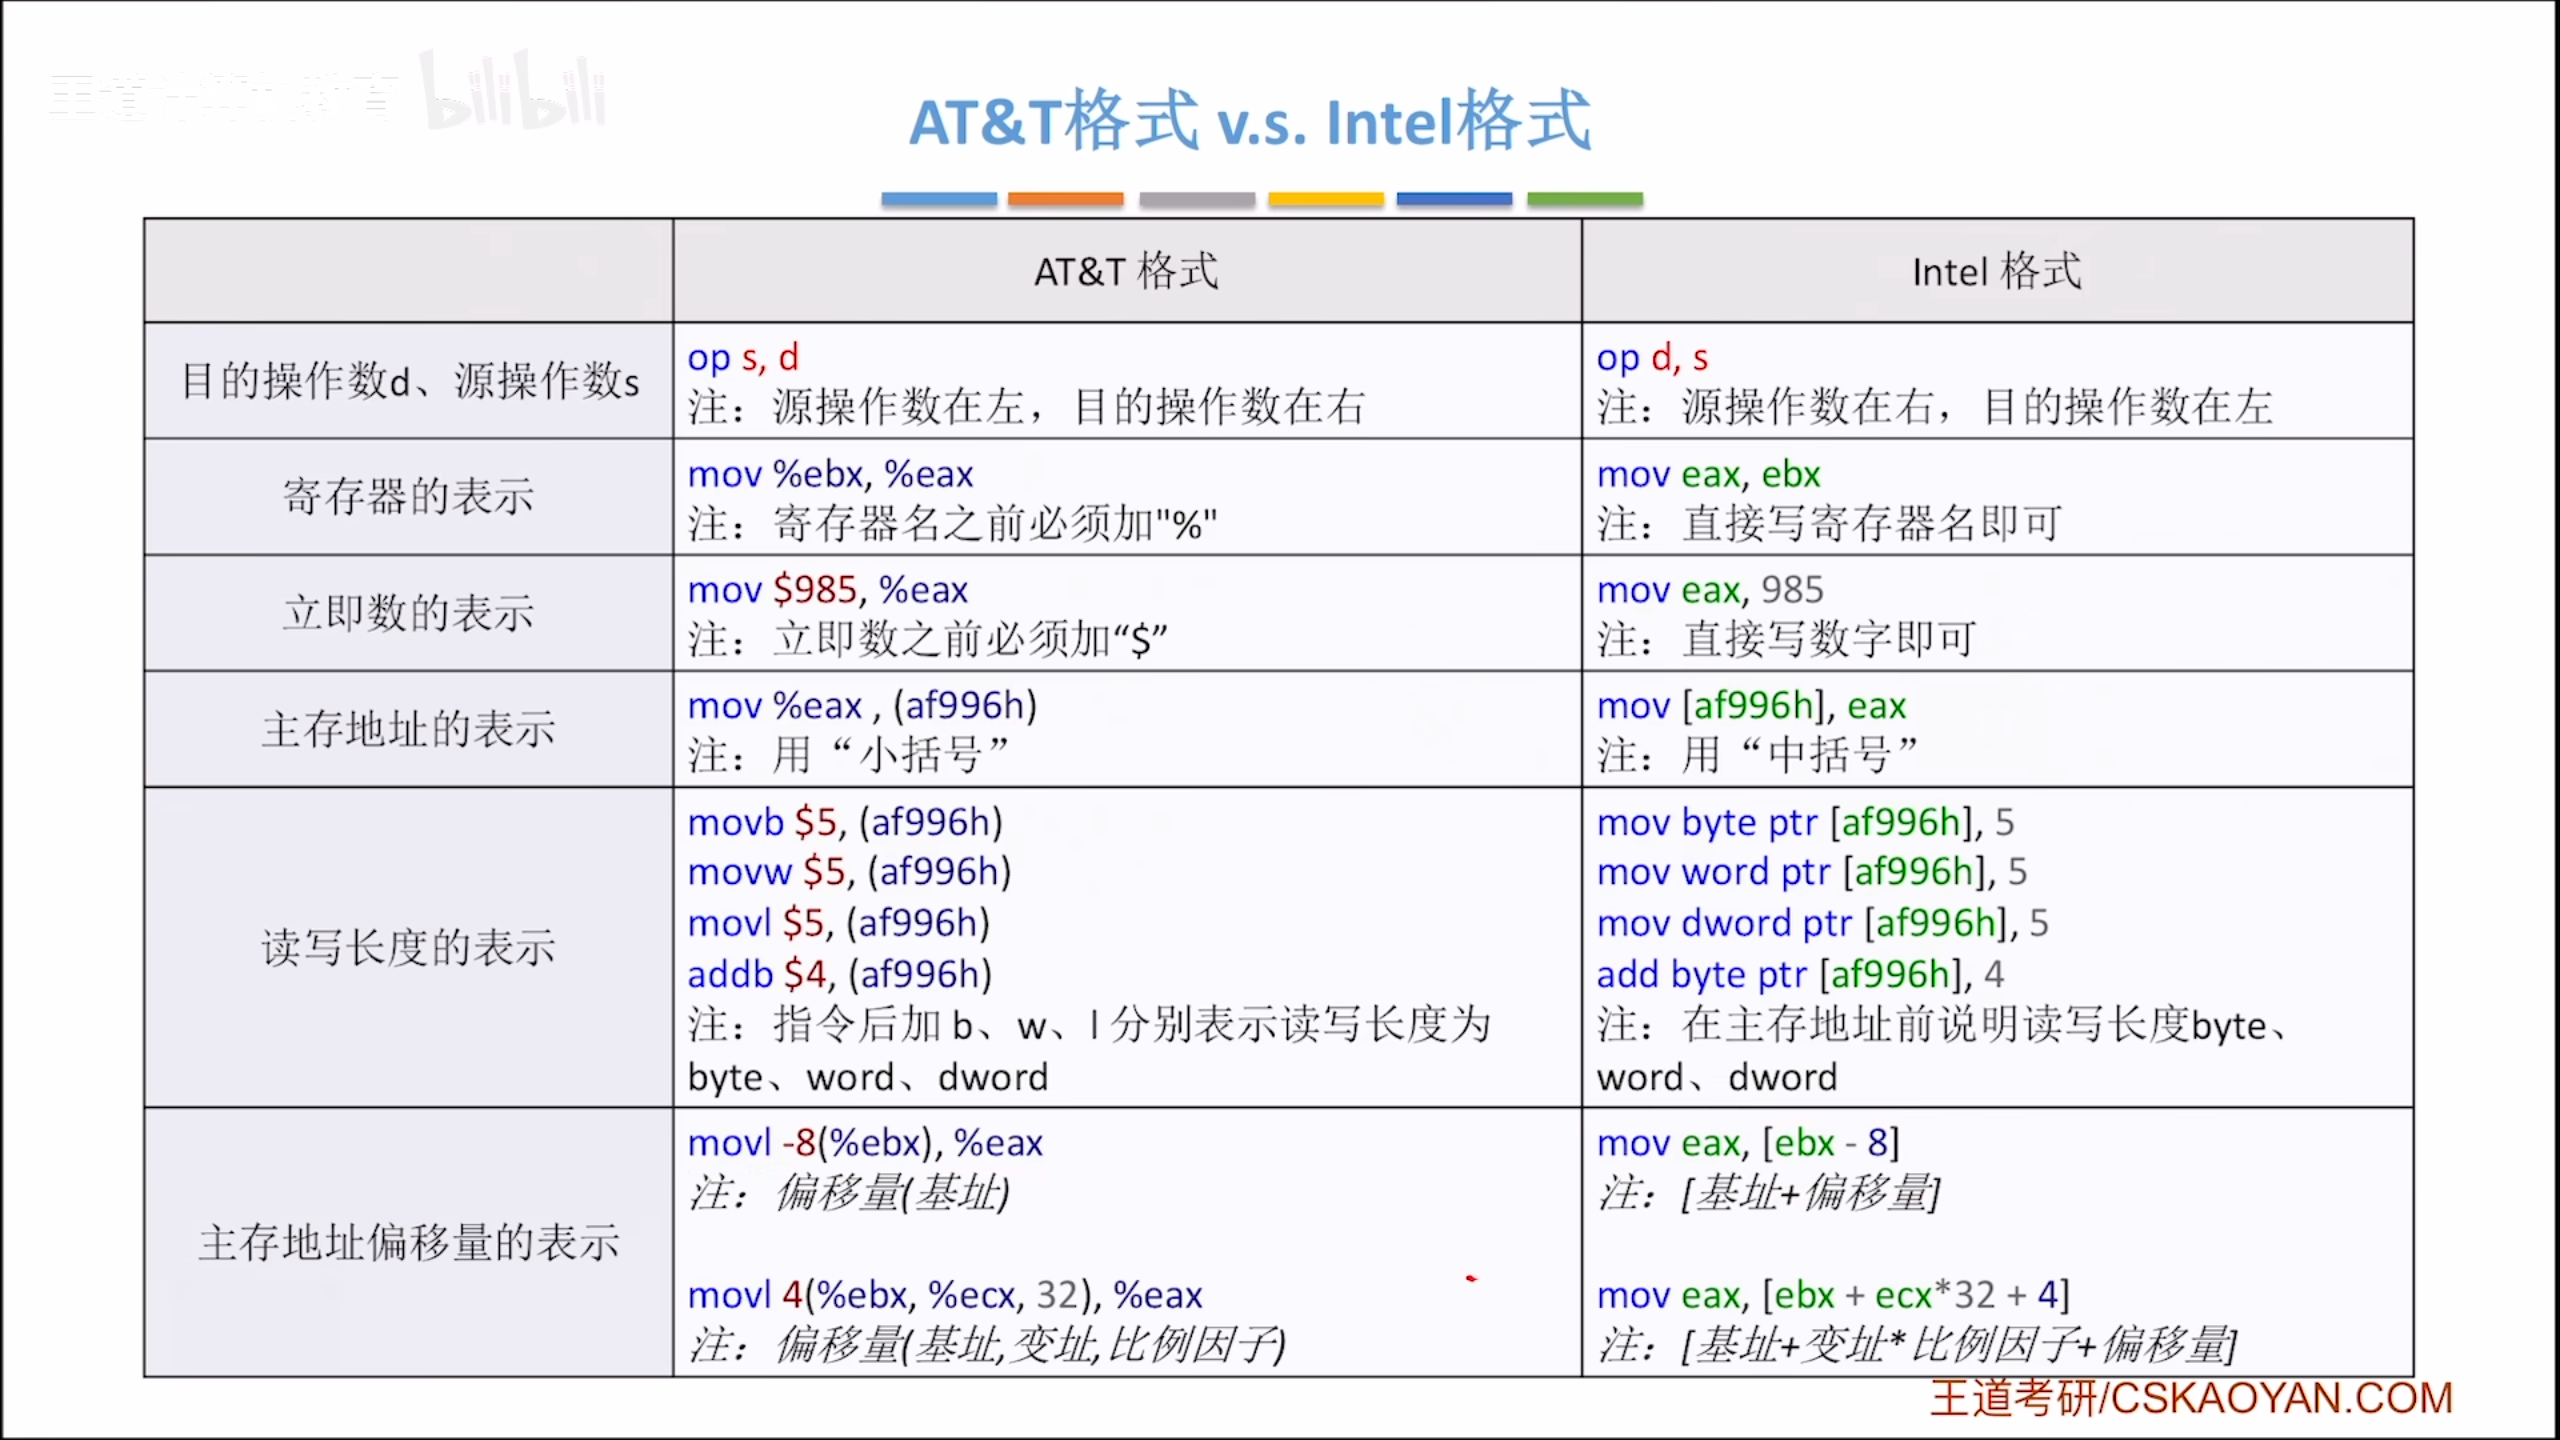The image size is (2560, 1440).
Task: Select the AT&T 格式 column header
Action: pos(1126,271)
